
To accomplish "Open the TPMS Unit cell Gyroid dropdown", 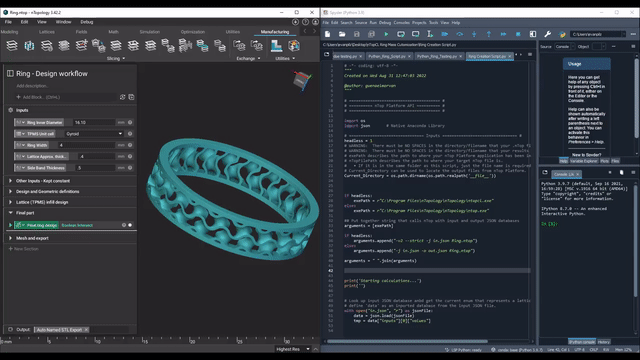I will click(93, 133).
